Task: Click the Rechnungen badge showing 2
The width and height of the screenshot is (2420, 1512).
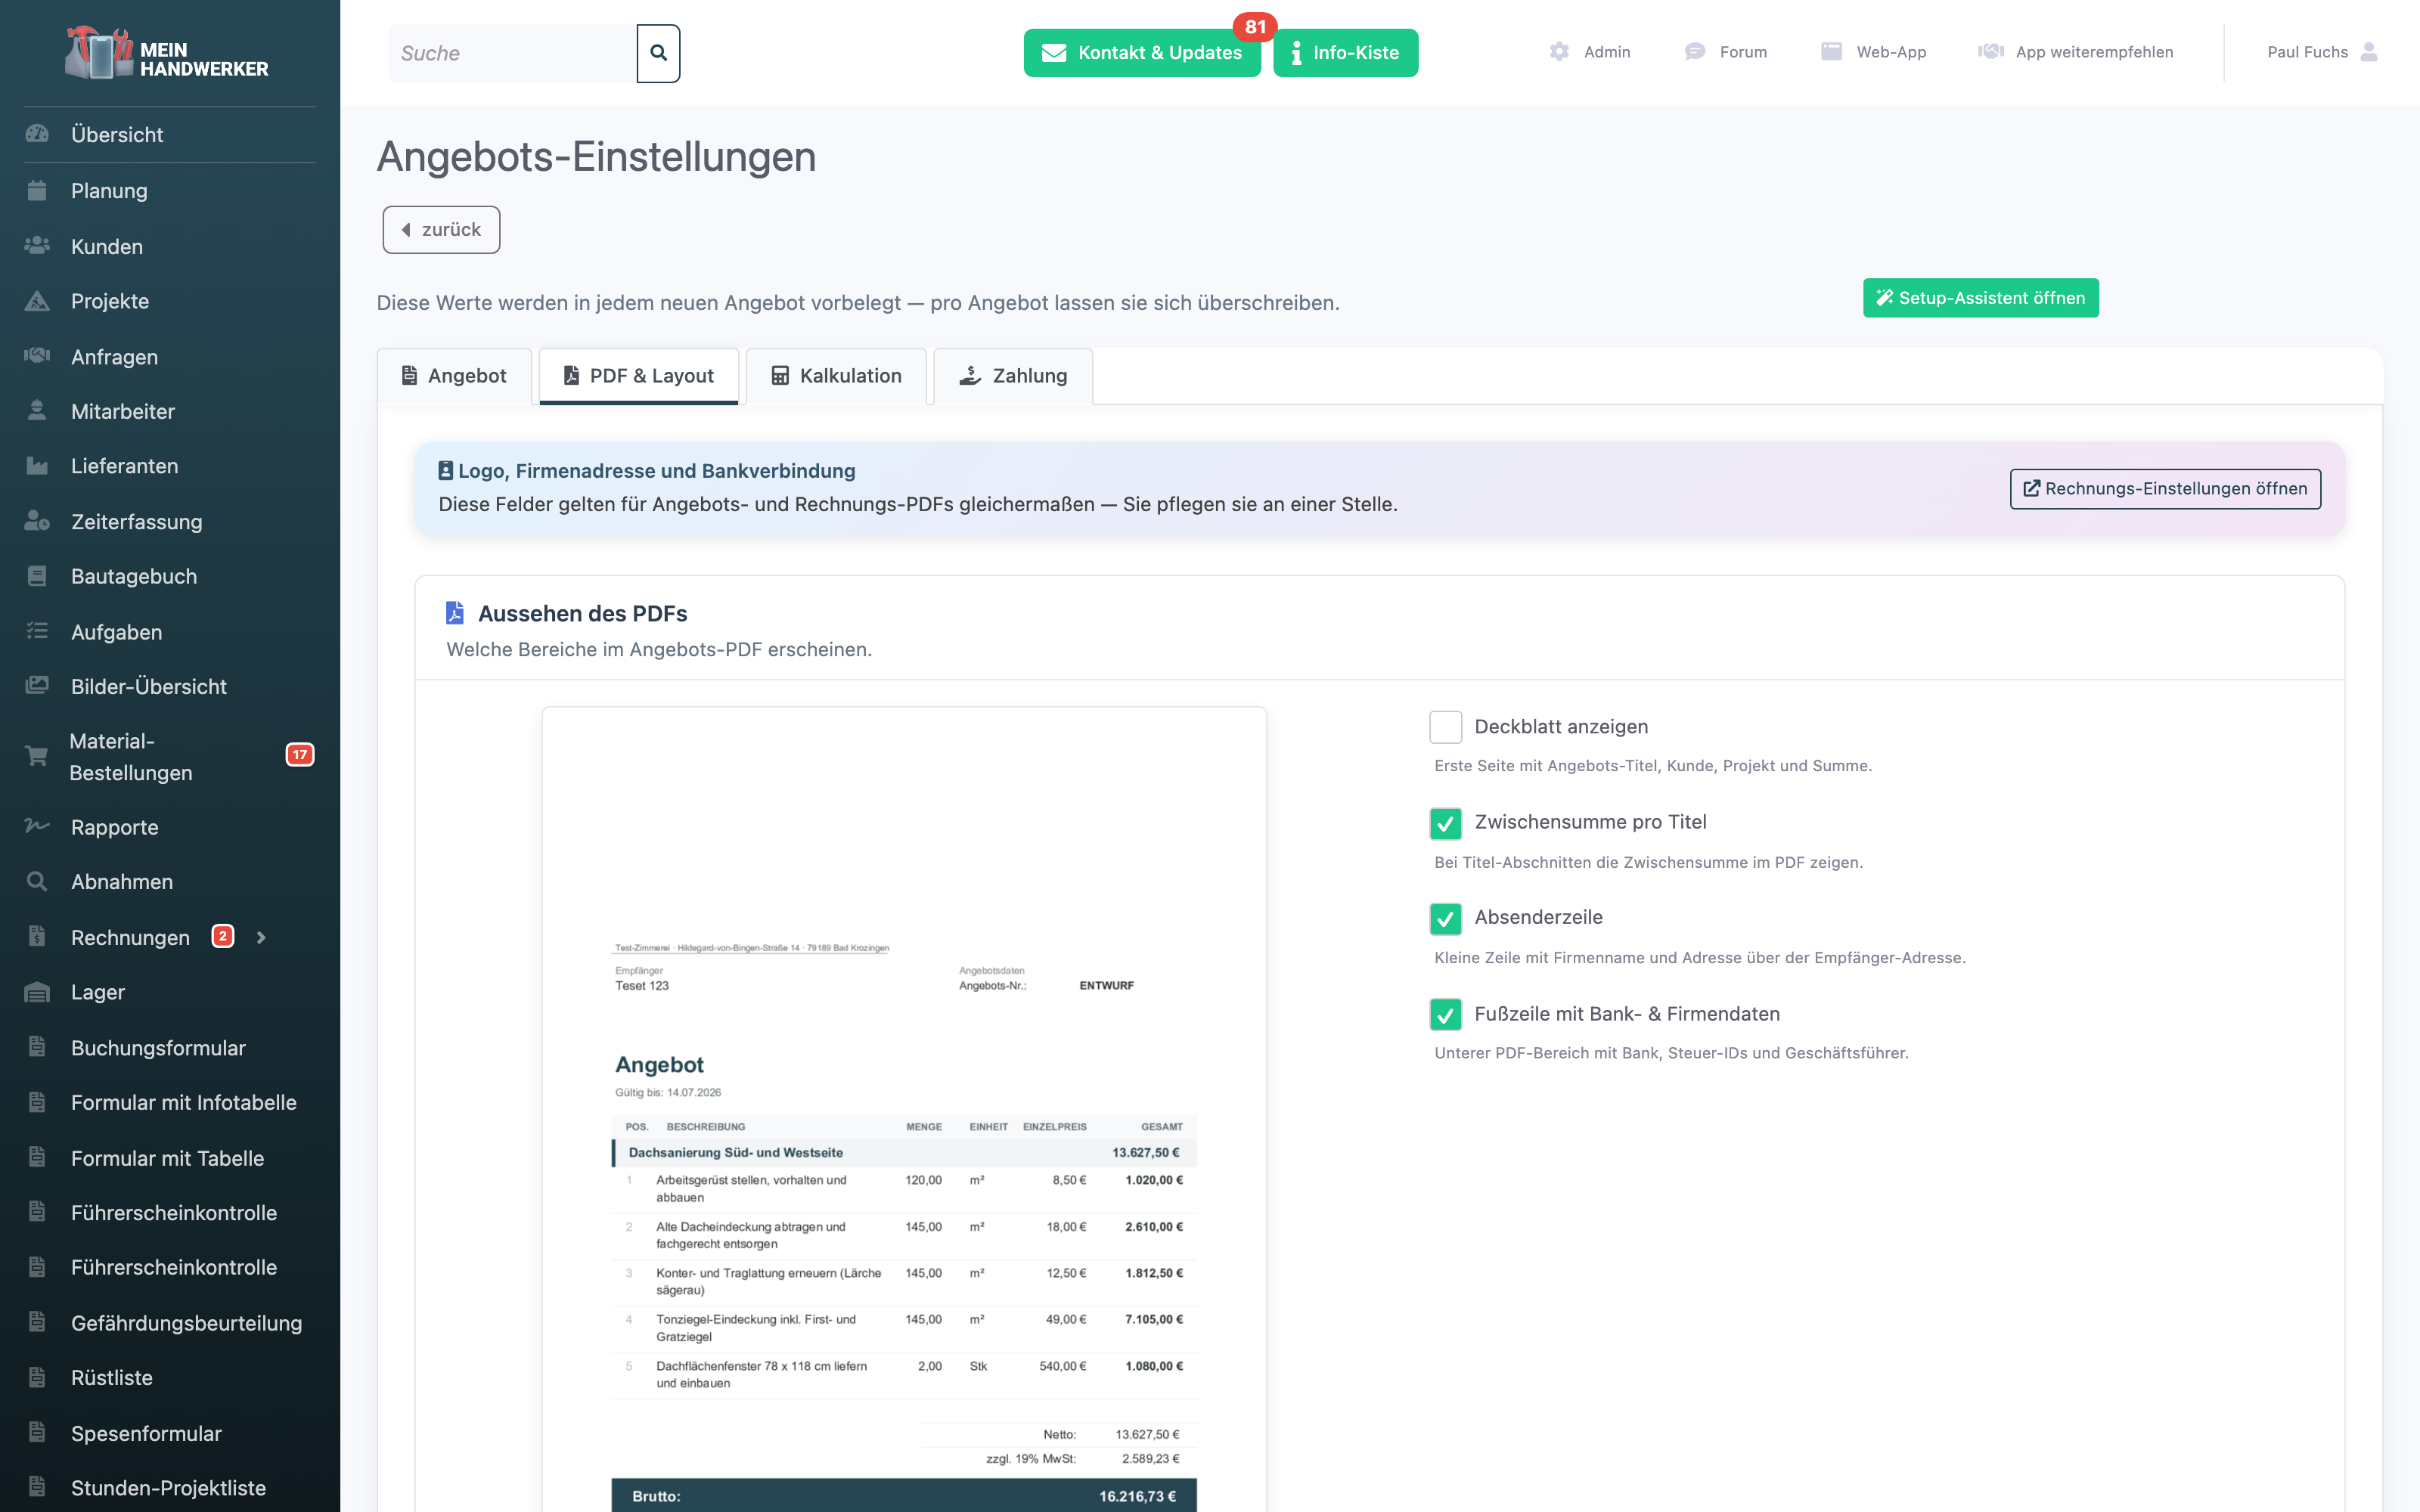Action: (x=222, y=937)
